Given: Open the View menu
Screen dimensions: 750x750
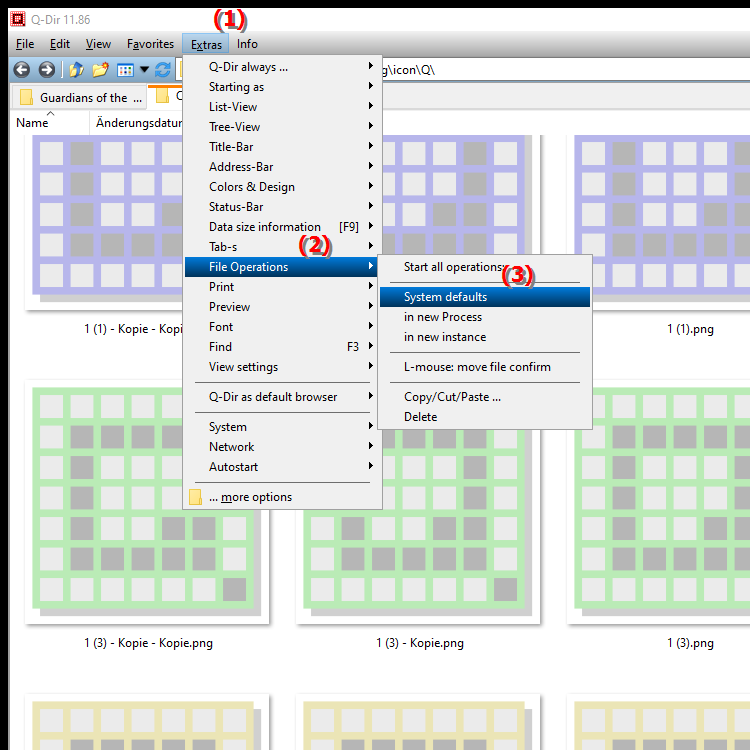Looking at the screenshot, I should coord(98,44).
